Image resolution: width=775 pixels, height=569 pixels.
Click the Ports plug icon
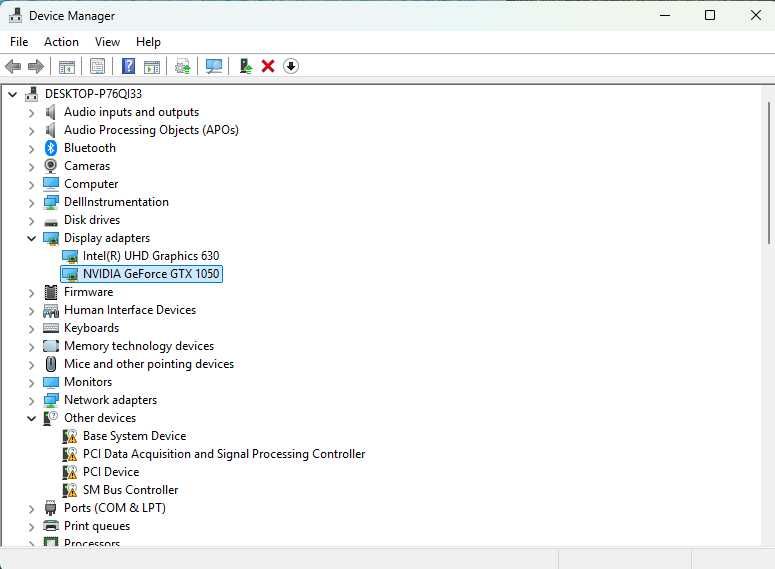pos(50,508)
